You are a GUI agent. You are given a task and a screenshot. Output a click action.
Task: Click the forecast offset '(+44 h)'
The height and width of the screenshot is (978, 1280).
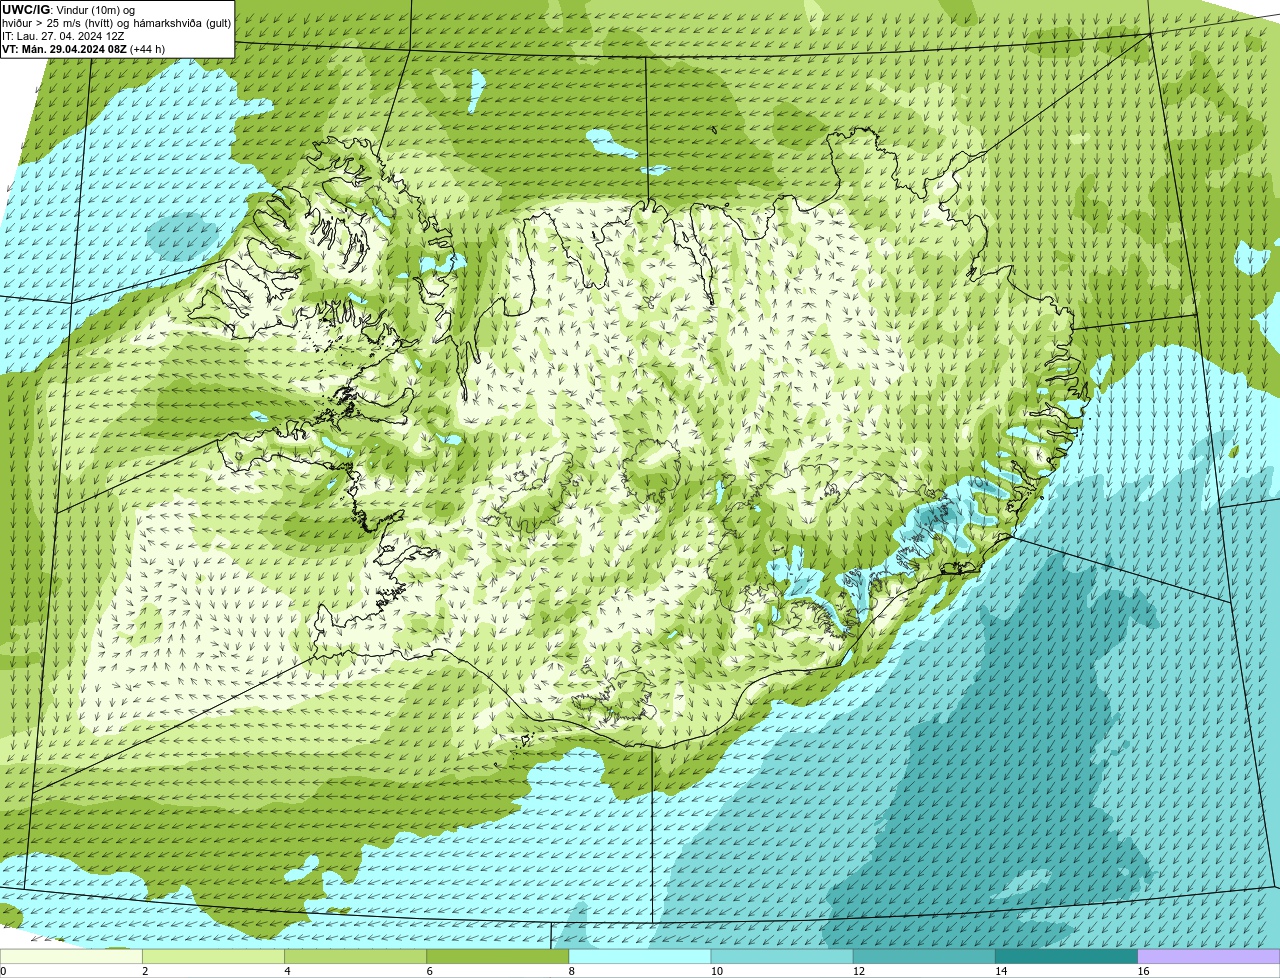(x=148, y=49)
